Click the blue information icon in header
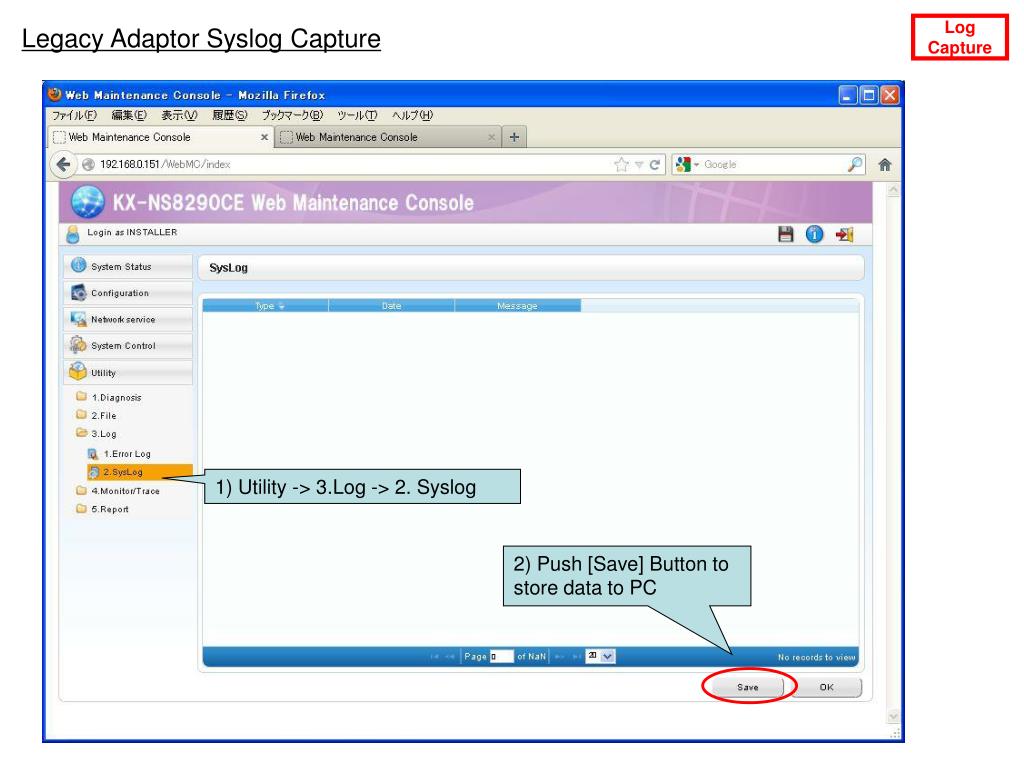The image size is (1024, 768). point(814,234)
